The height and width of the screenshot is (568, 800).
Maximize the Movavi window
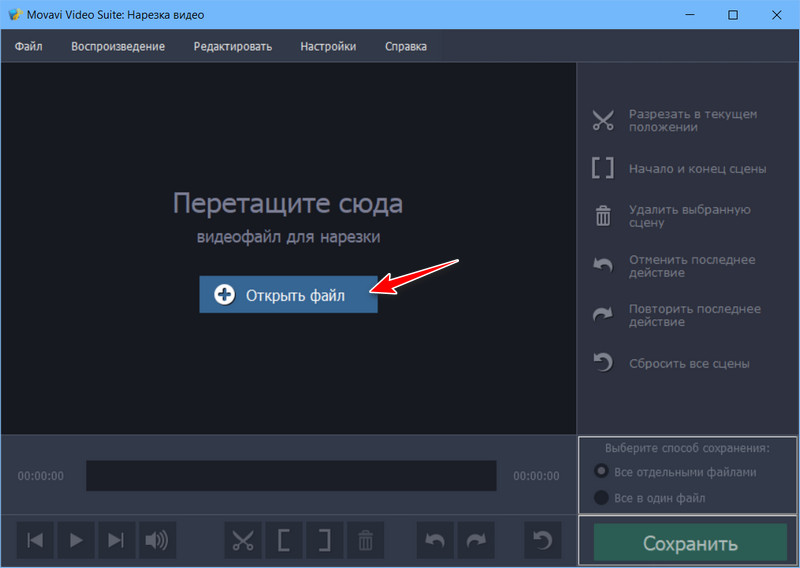(x=733, y=15)
